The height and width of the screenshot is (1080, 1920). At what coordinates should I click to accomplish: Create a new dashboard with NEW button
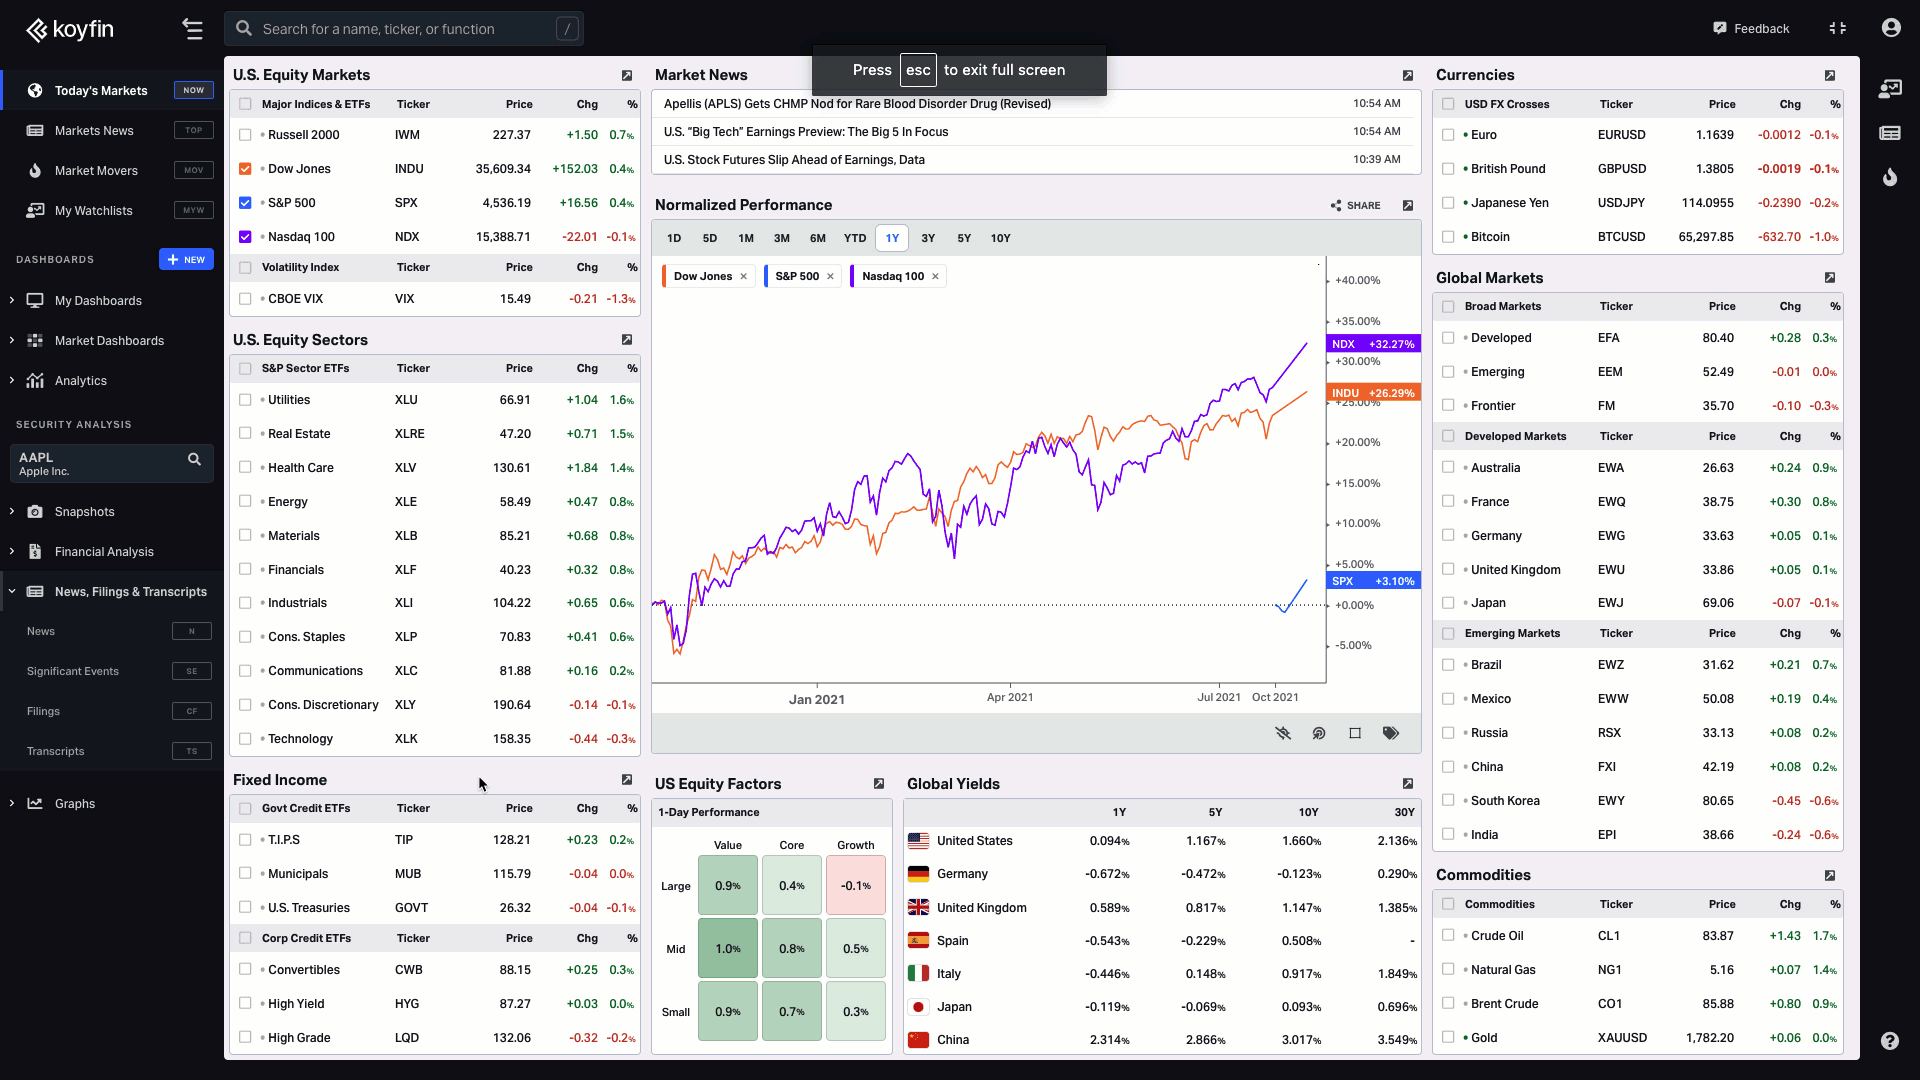(x=186, y=259)
